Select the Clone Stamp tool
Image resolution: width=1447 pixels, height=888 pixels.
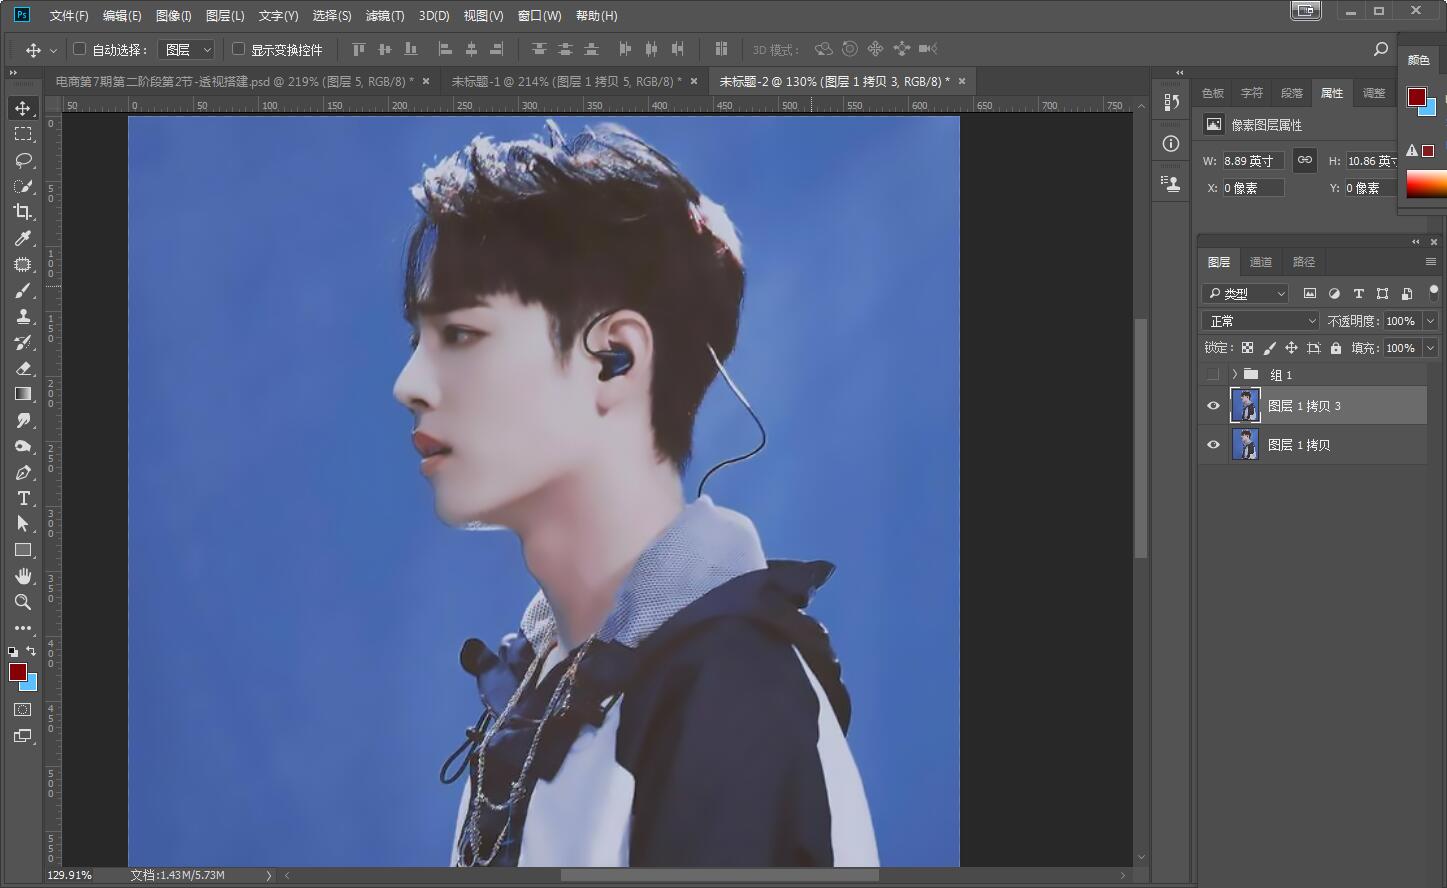coord(23,316)
